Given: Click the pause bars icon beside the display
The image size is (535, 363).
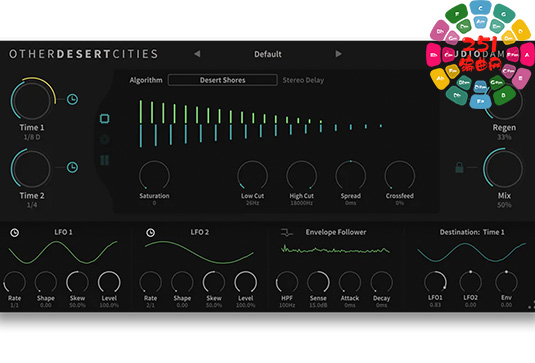Looking at the screenshot, I should click(104, 160).
